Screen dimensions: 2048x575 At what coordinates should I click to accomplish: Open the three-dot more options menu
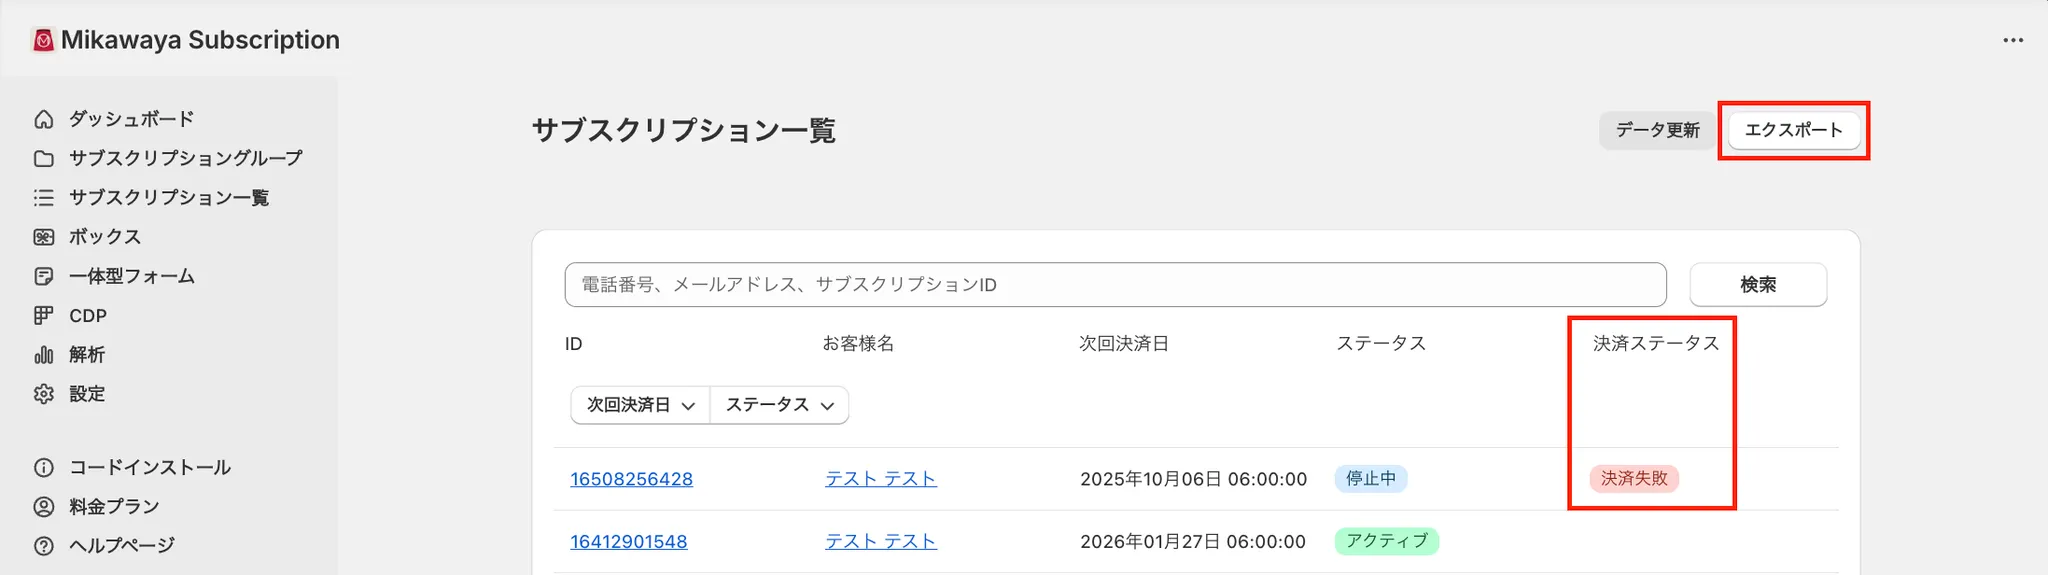pyautogui.click(x=2013, y=41)
